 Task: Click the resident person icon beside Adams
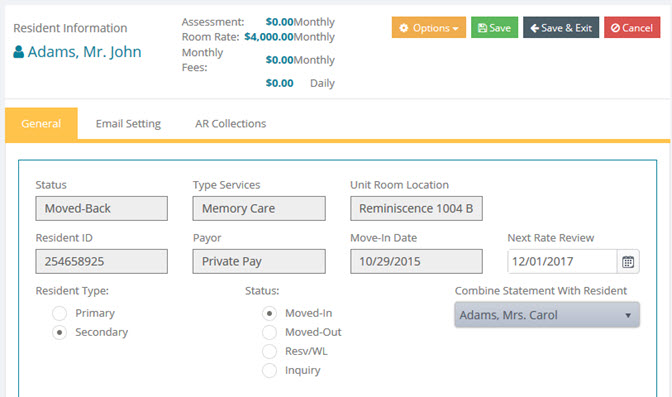(x=18, y=52)
